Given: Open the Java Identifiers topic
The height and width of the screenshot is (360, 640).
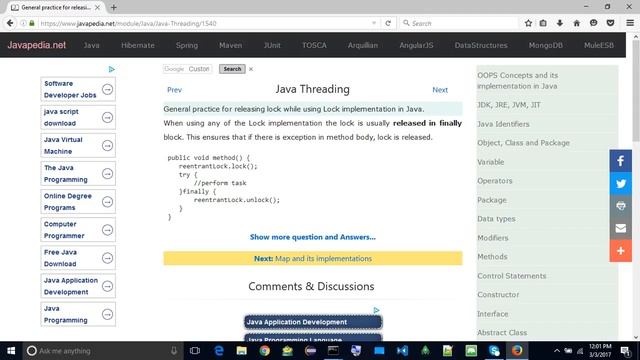Looking at the screenshot, I should 503,124.
